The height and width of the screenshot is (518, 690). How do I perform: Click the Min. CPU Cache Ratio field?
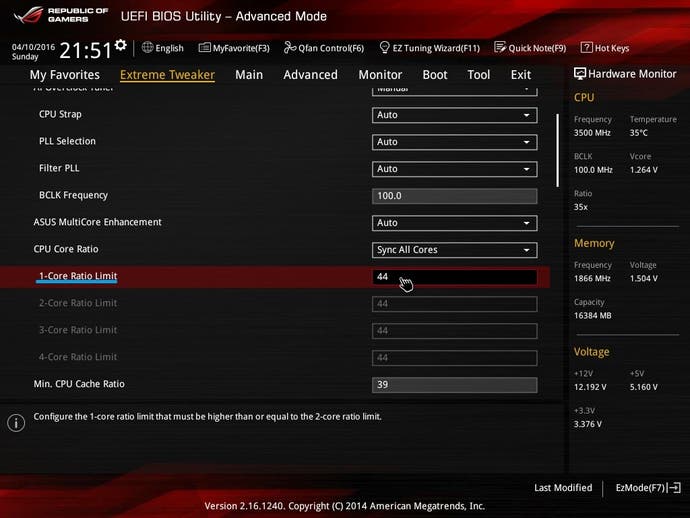pyautogui.click(x=455, y=385)
